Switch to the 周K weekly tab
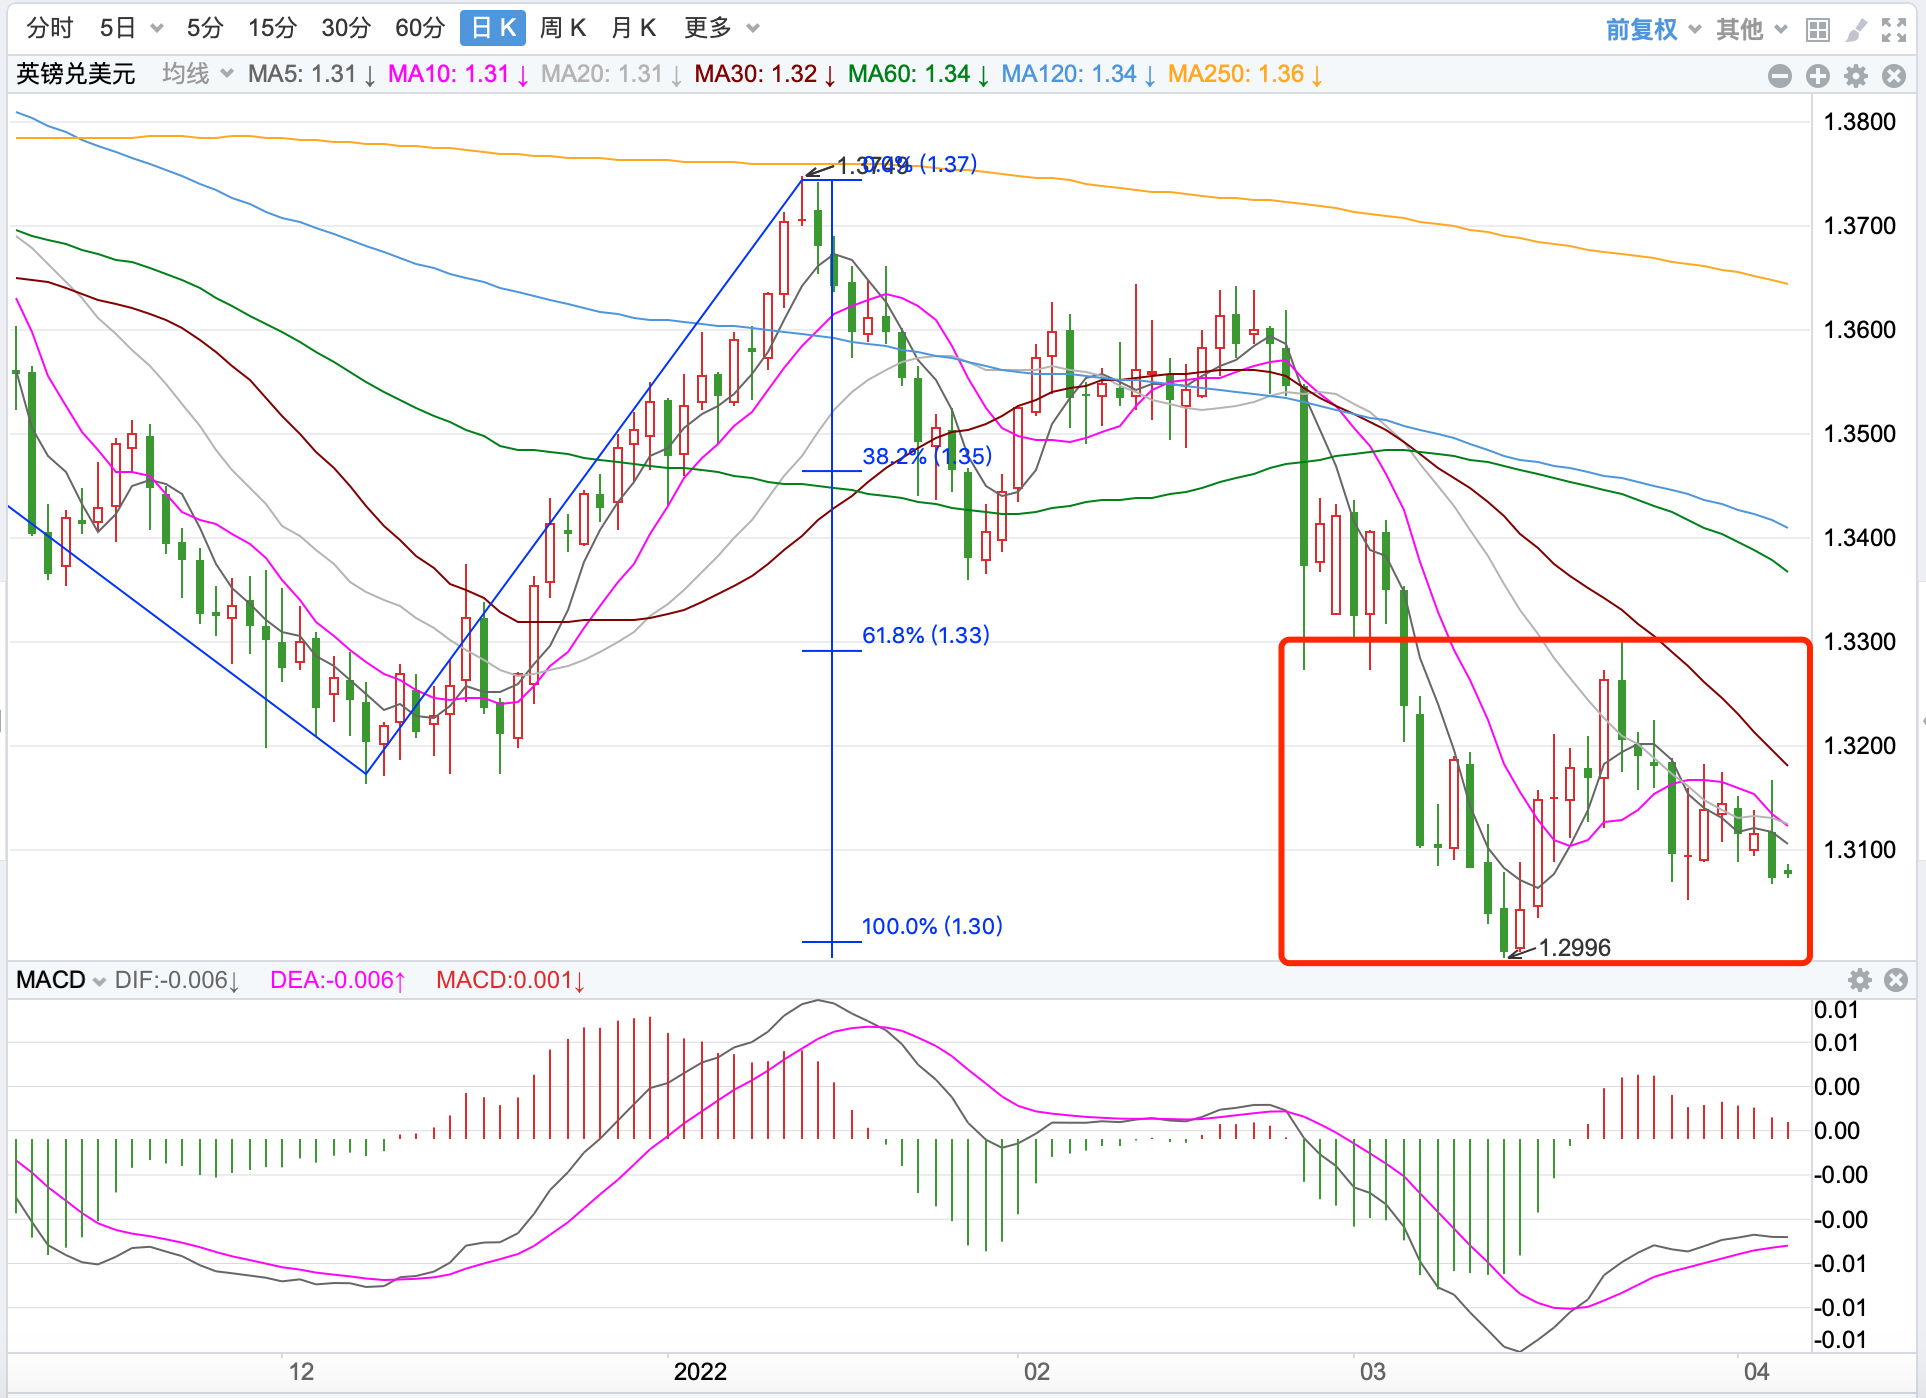Image resolution: width=1926 pixels, height=1398 pixels. click(x=563, y=28)
